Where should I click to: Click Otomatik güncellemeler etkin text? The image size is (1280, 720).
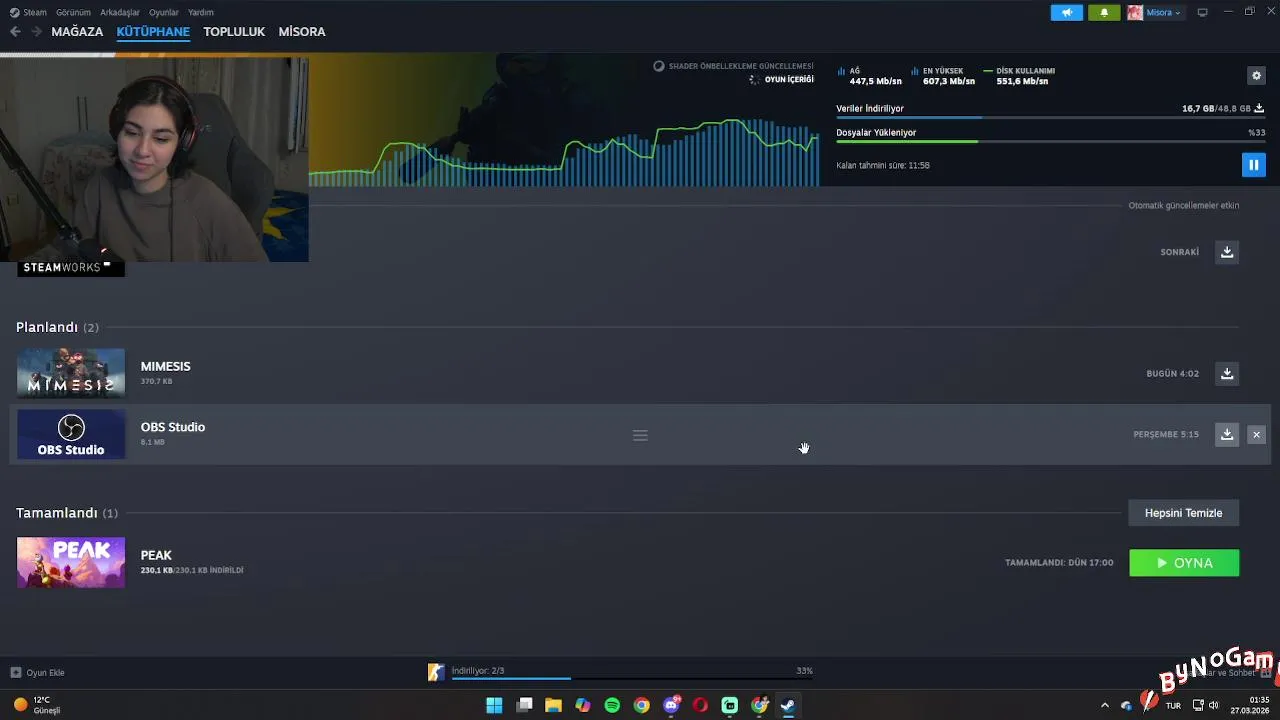[x=1184, y=206]
